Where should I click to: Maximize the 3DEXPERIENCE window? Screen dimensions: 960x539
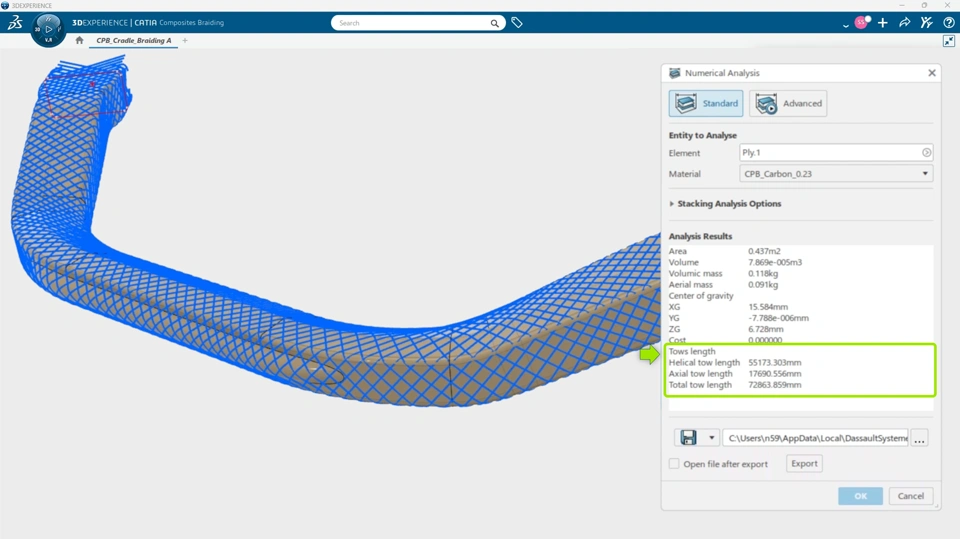tap(924, 5)
